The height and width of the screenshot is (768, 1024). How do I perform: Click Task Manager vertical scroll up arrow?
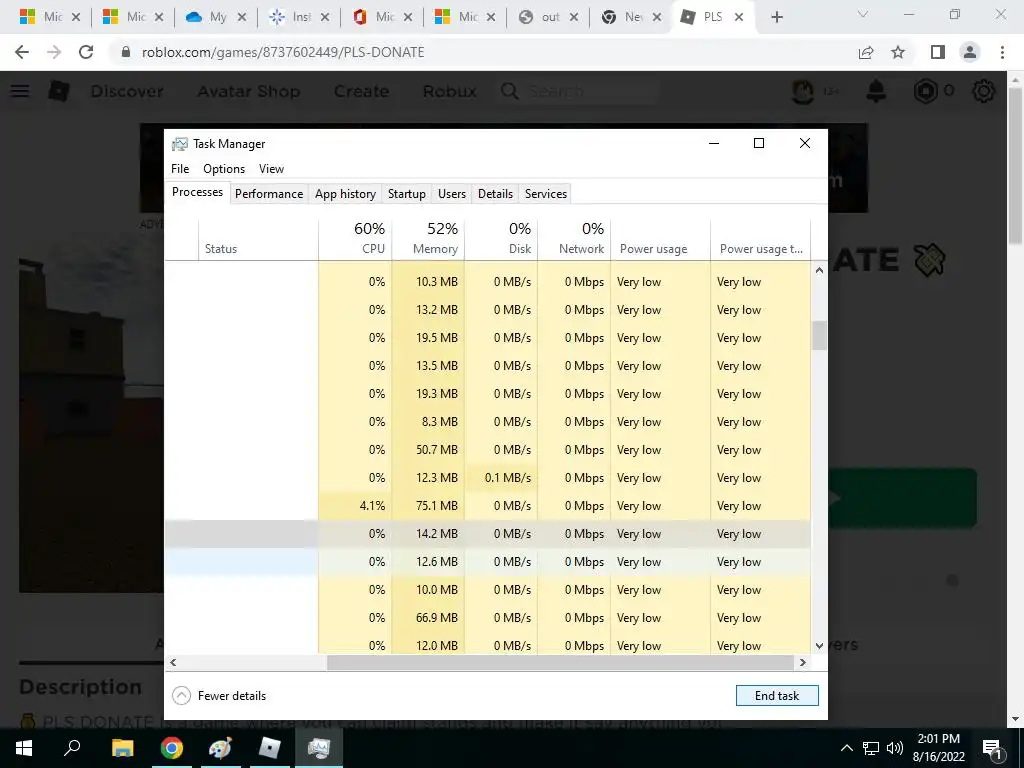[x=819, y=270]
